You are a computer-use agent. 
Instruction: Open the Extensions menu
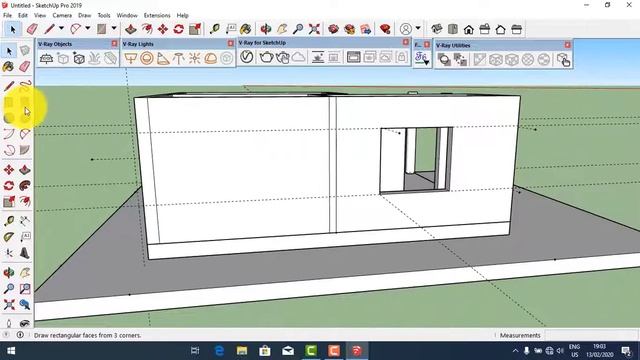[157, 15]
